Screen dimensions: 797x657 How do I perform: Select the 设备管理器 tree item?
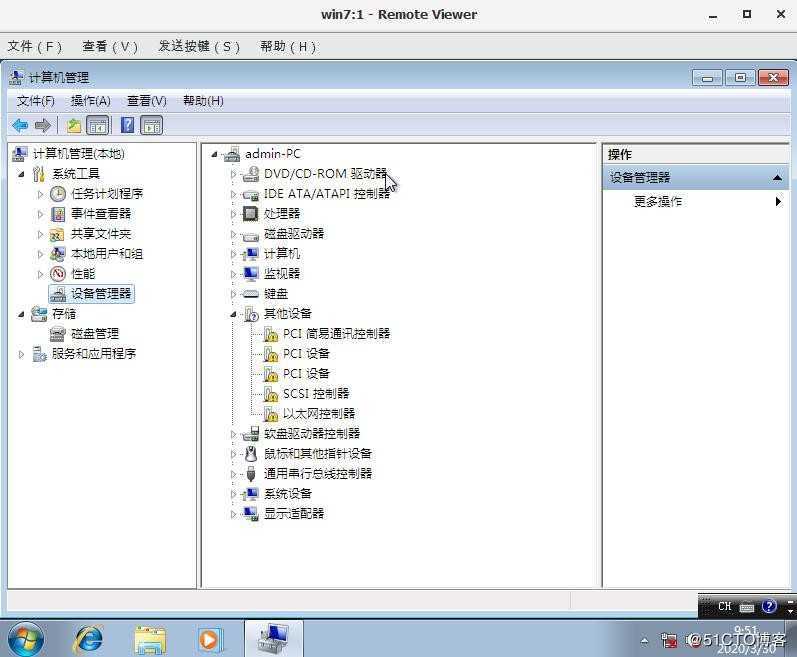click(x=91, y=294)
